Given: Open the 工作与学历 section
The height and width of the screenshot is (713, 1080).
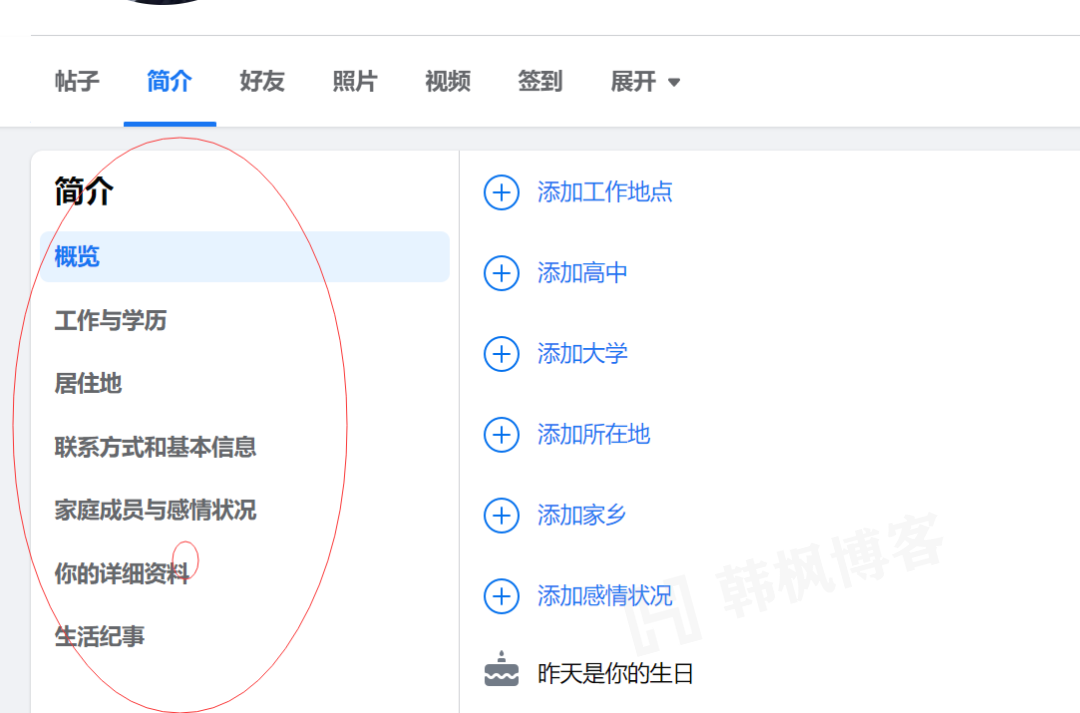Looking at the screenshot, I should point(110,320).
